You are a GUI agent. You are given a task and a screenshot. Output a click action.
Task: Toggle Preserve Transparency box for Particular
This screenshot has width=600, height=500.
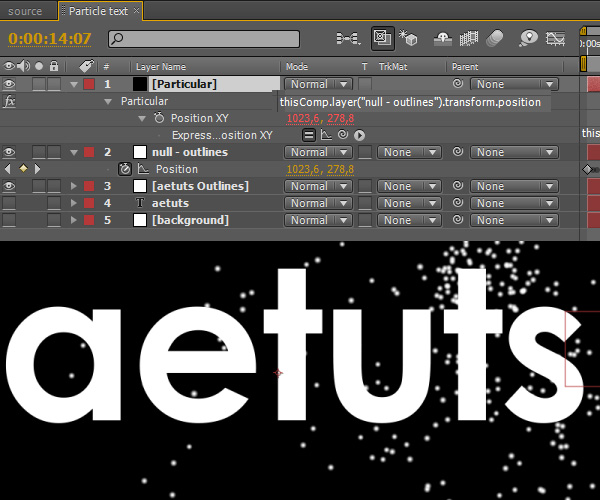[x=365, y=84]
